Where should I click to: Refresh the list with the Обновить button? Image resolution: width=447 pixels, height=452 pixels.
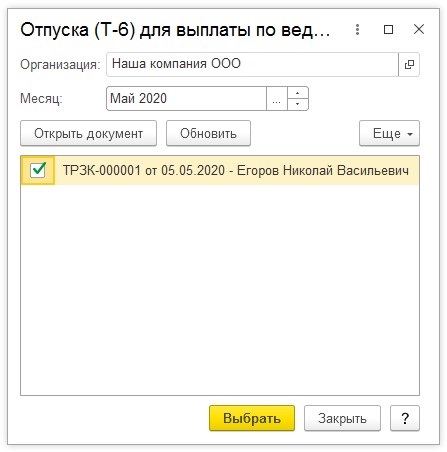pos(208,133)
